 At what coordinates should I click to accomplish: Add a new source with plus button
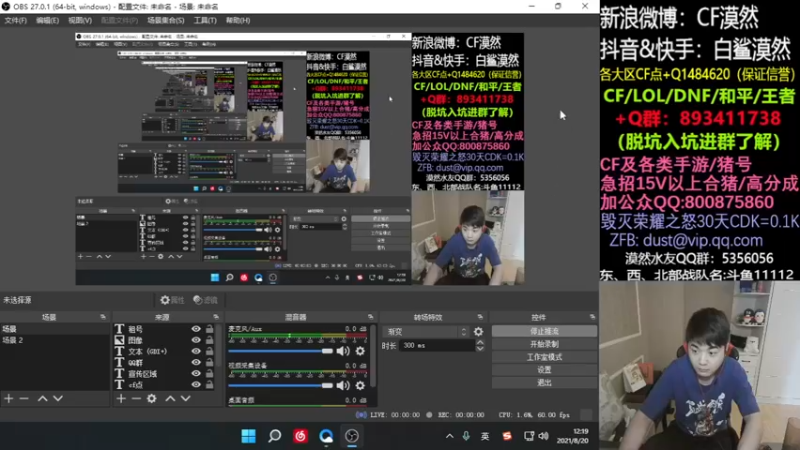pyautogui.click(x=121, y=398)
